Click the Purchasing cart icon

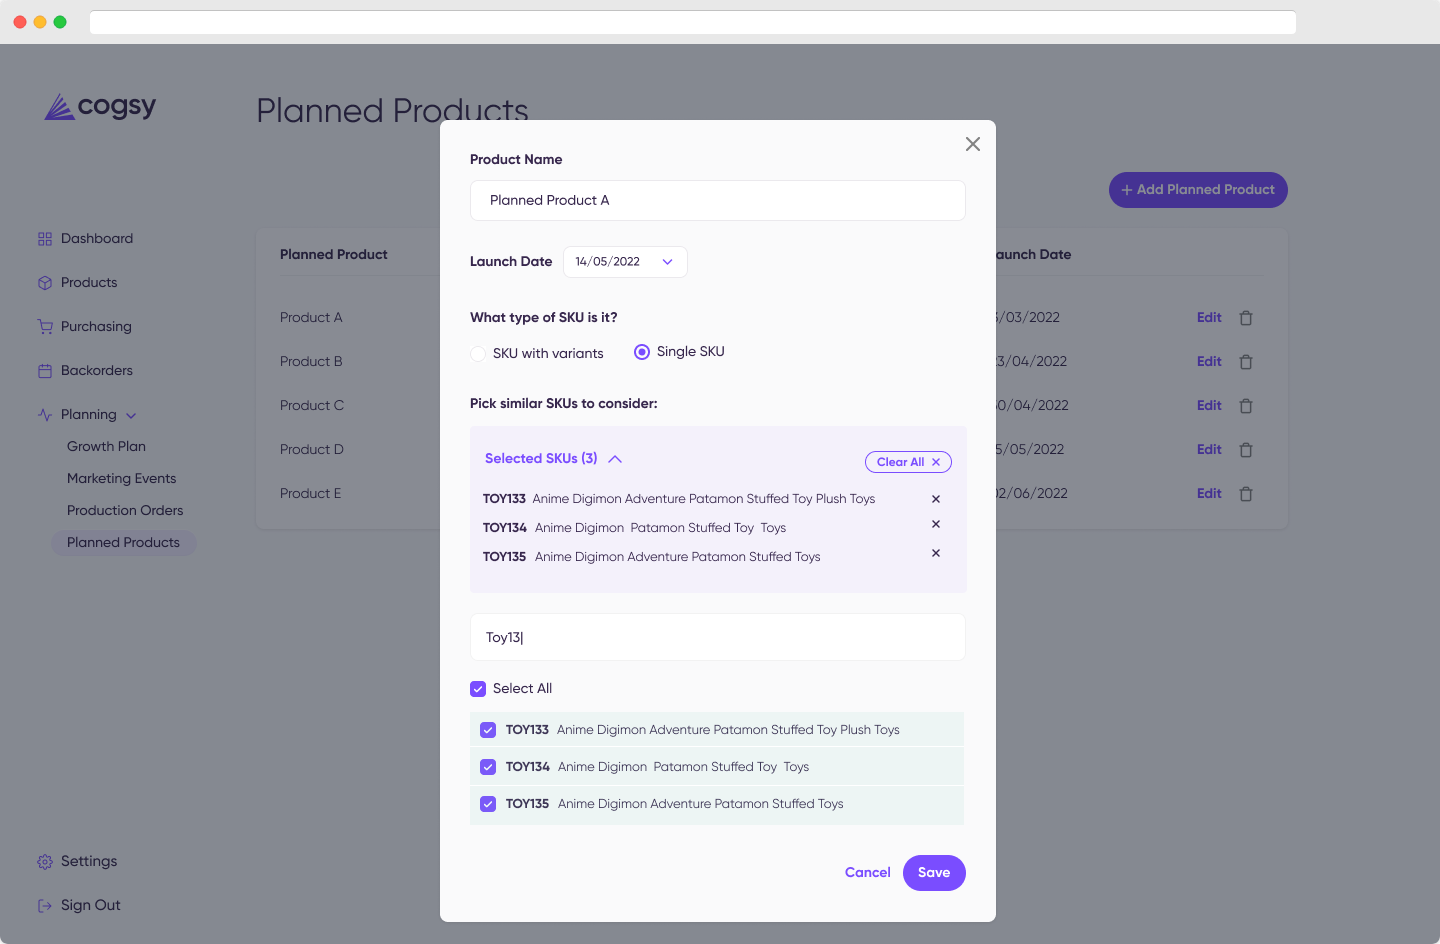45,327
